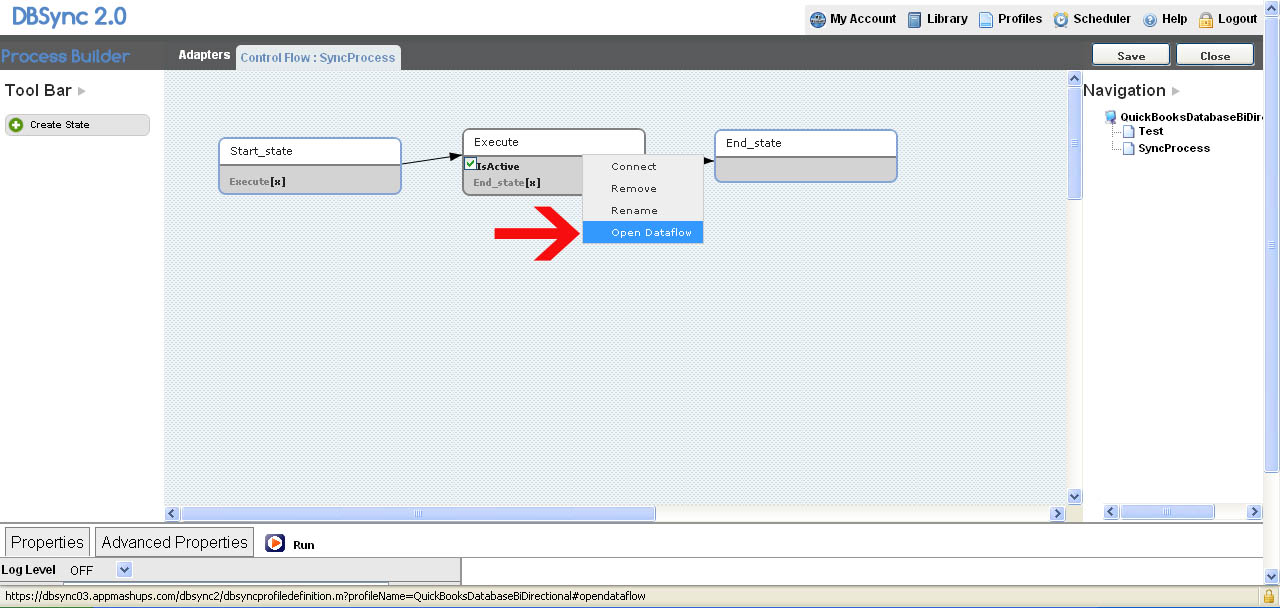Click the Help question mark icon
The width and height of the screenshot is (1280, 608).
[x=1150, y=19]
